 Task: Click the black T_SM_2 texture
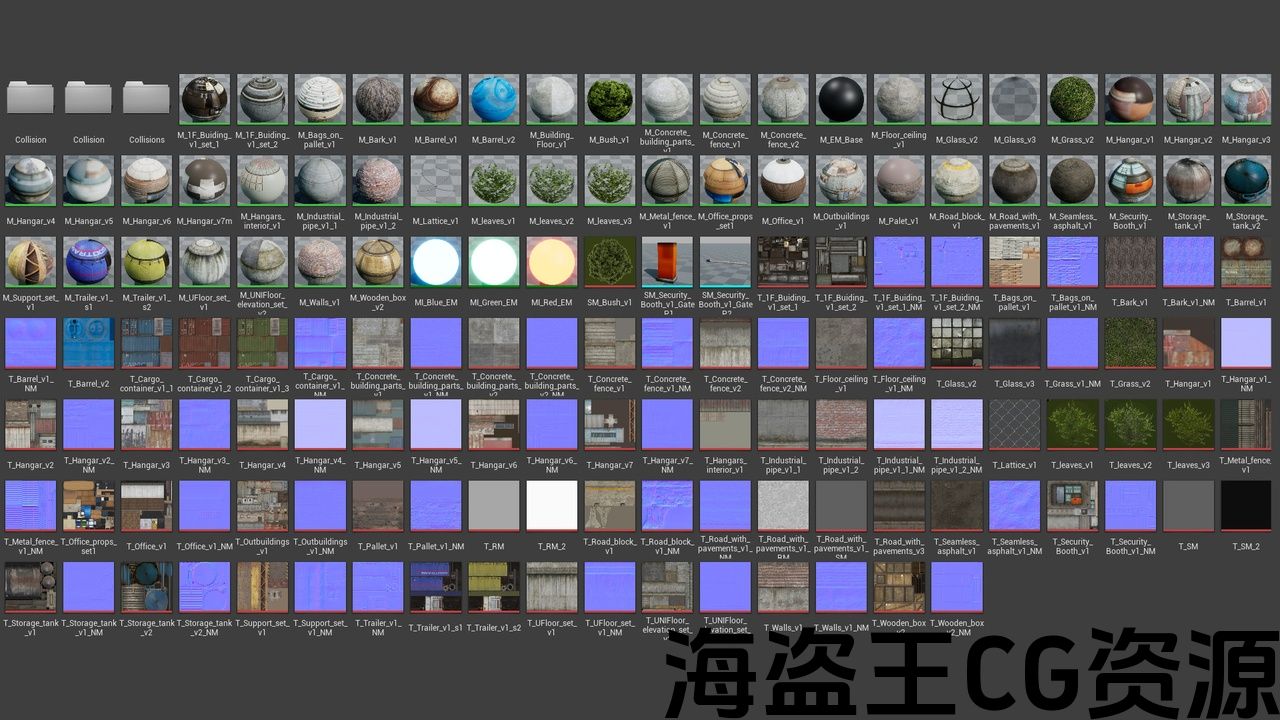pyautogui.click(x=1246, y=506)
